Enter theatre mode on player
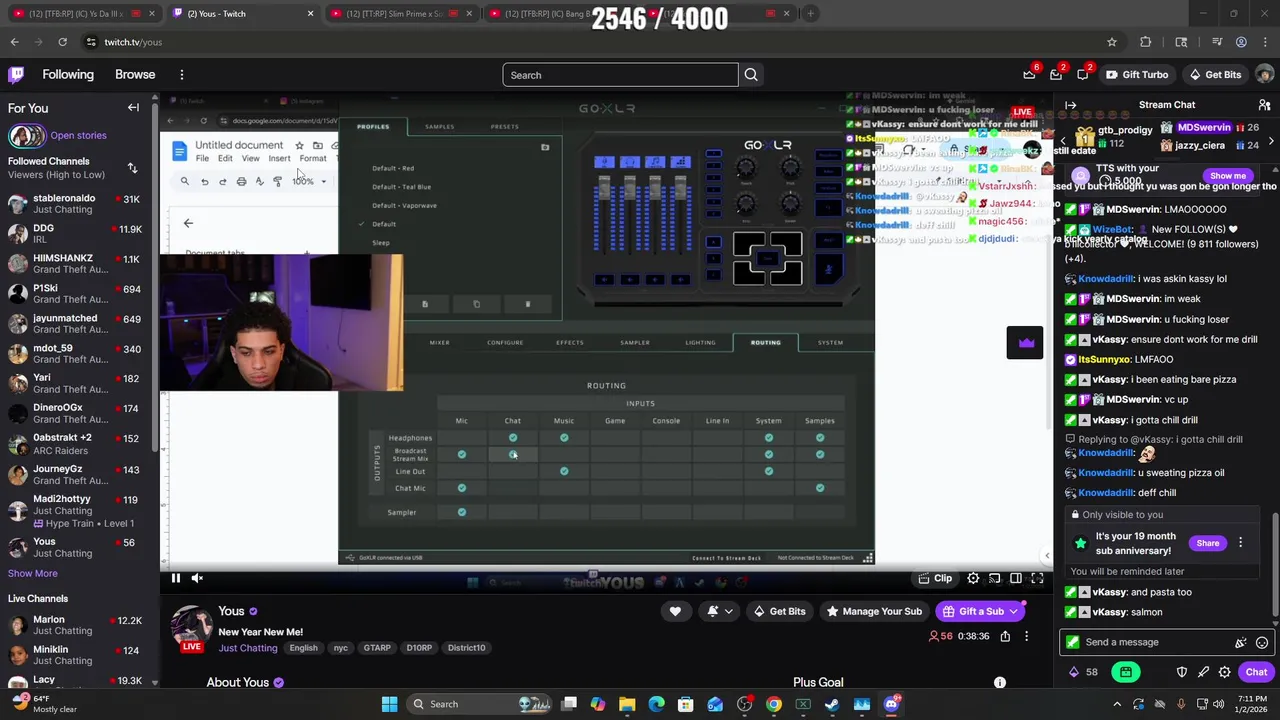 click(x=1016, y=578)
